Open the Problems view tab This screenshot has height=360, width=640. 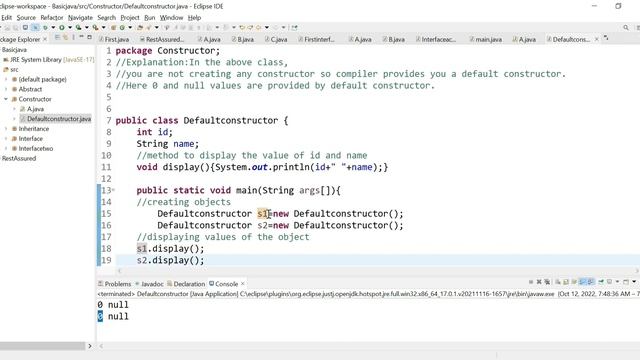point(115,284)
